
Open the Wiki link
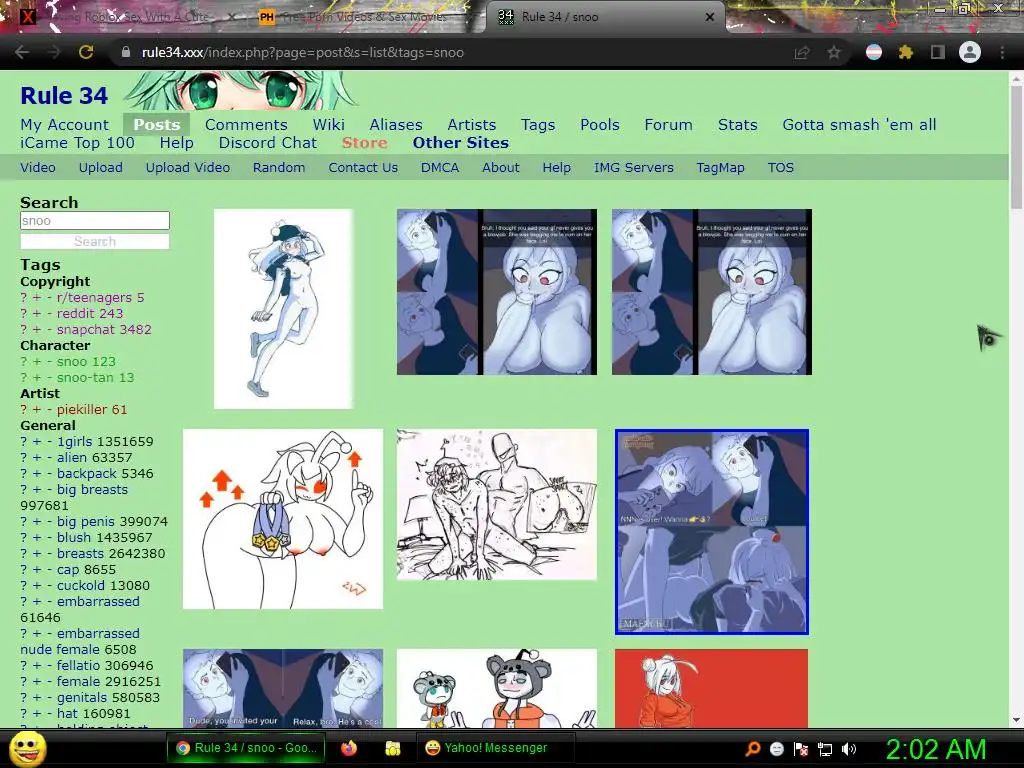coord(328,125)
